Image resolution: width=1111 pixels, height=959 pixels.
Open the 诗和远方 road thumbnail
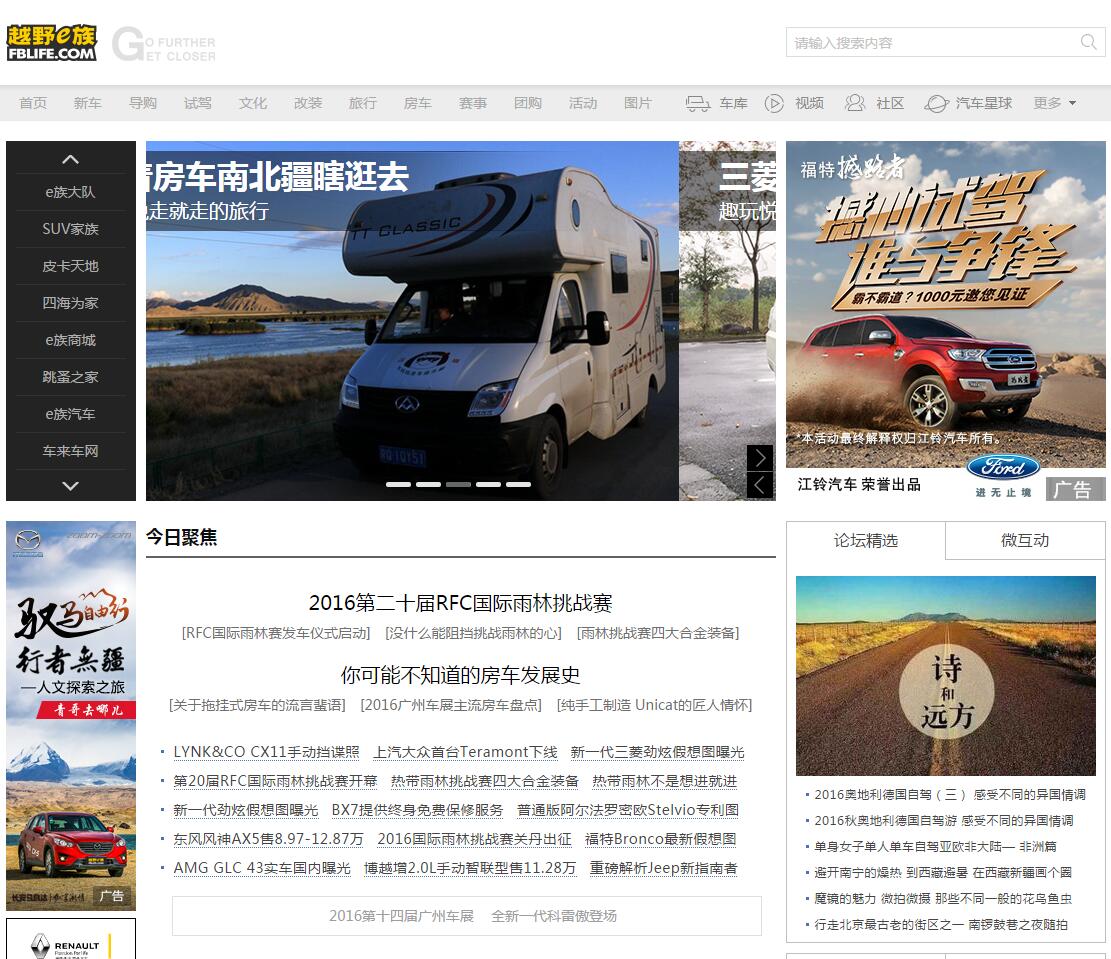[945, 675]
